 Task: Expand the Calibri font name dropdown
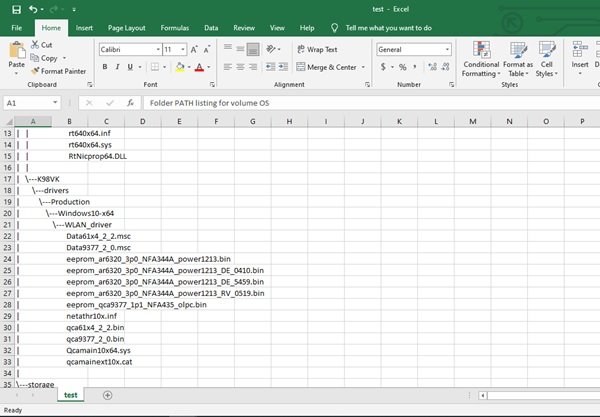click(158, 49)
